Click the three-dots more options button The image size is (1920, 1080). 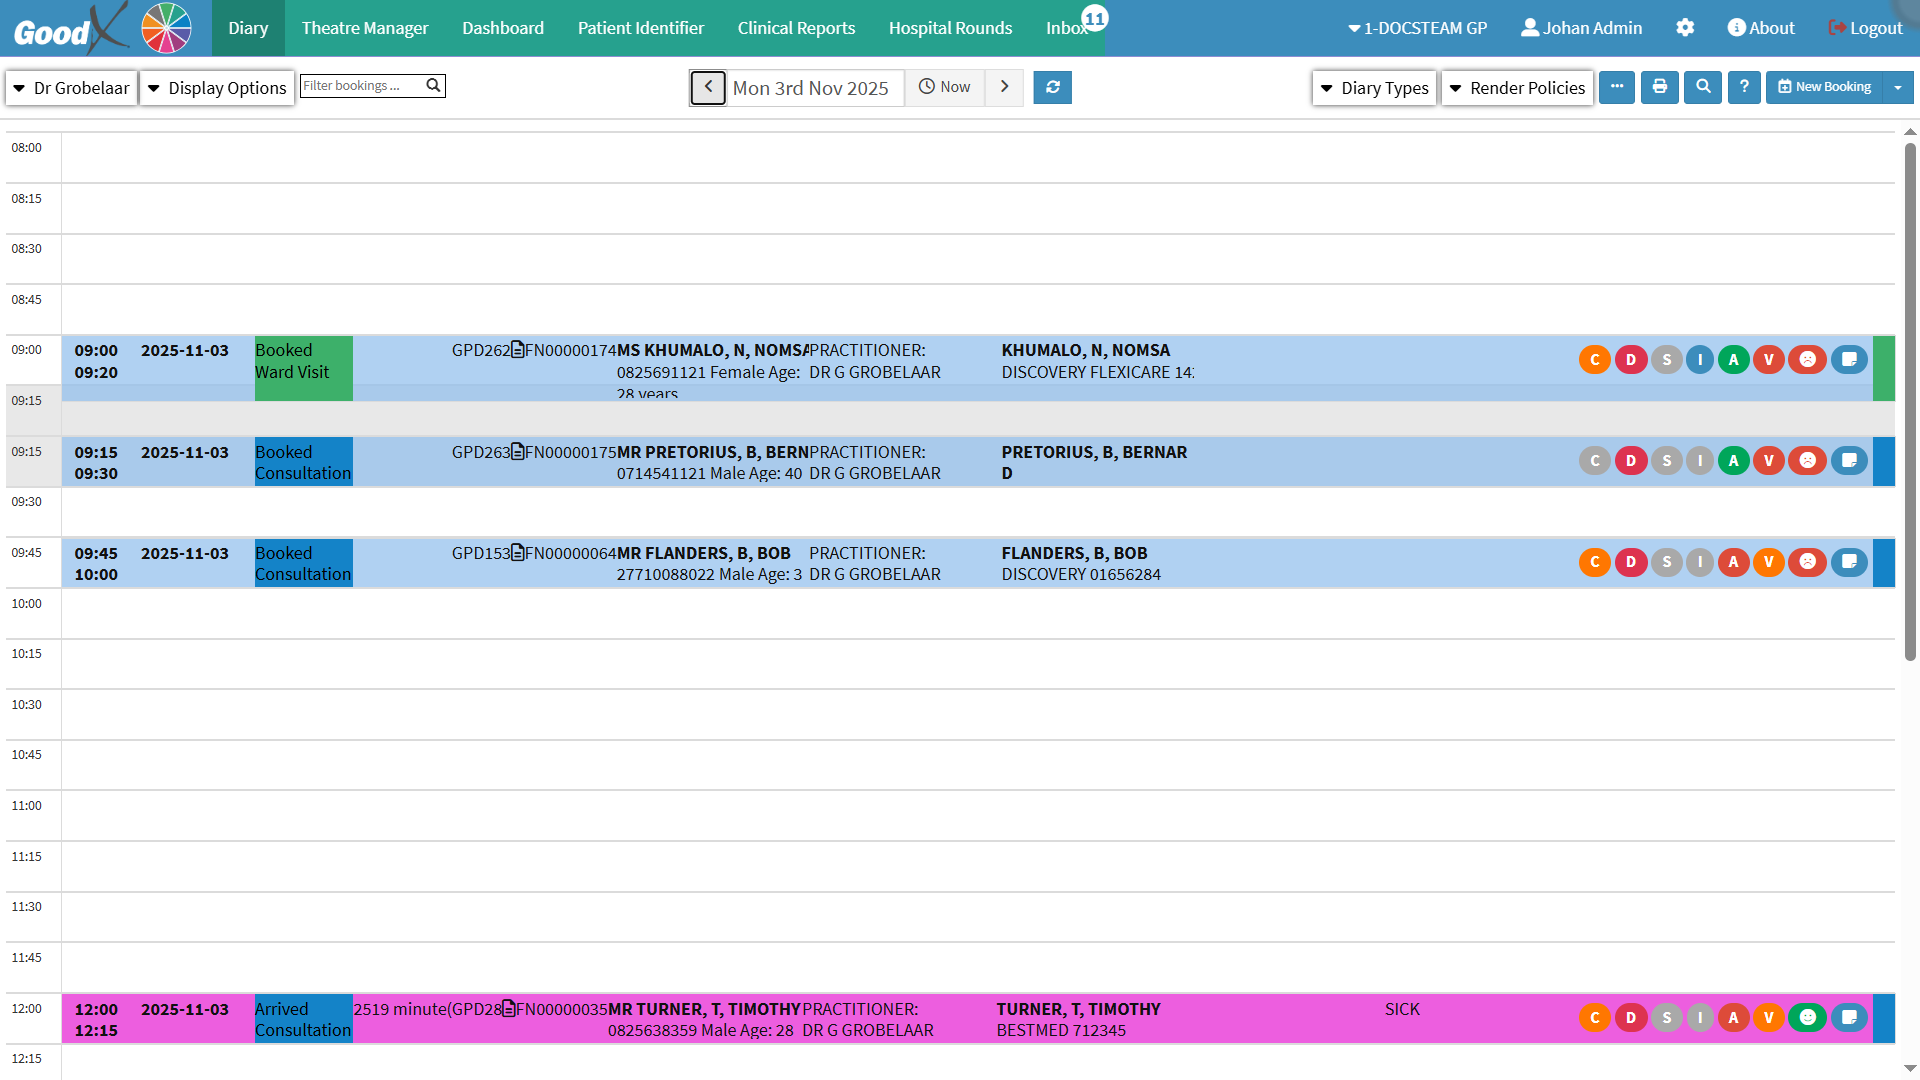[x=1617, y=87]
